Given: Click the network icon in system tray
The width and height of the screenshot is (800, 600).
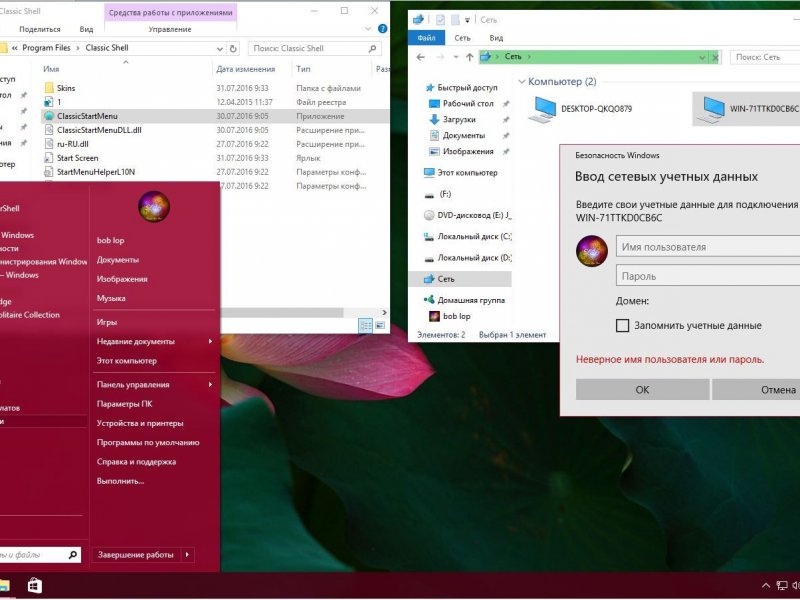Looking at the screenshot, I should point(782,586).
